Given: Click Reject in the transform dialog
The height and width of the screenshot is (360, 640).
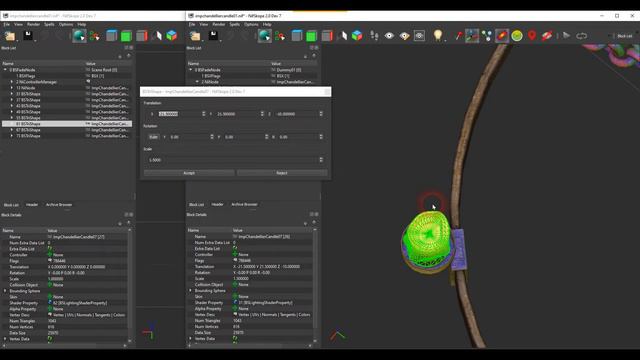Looking at the screenshot, I should [x=282, y=173].
